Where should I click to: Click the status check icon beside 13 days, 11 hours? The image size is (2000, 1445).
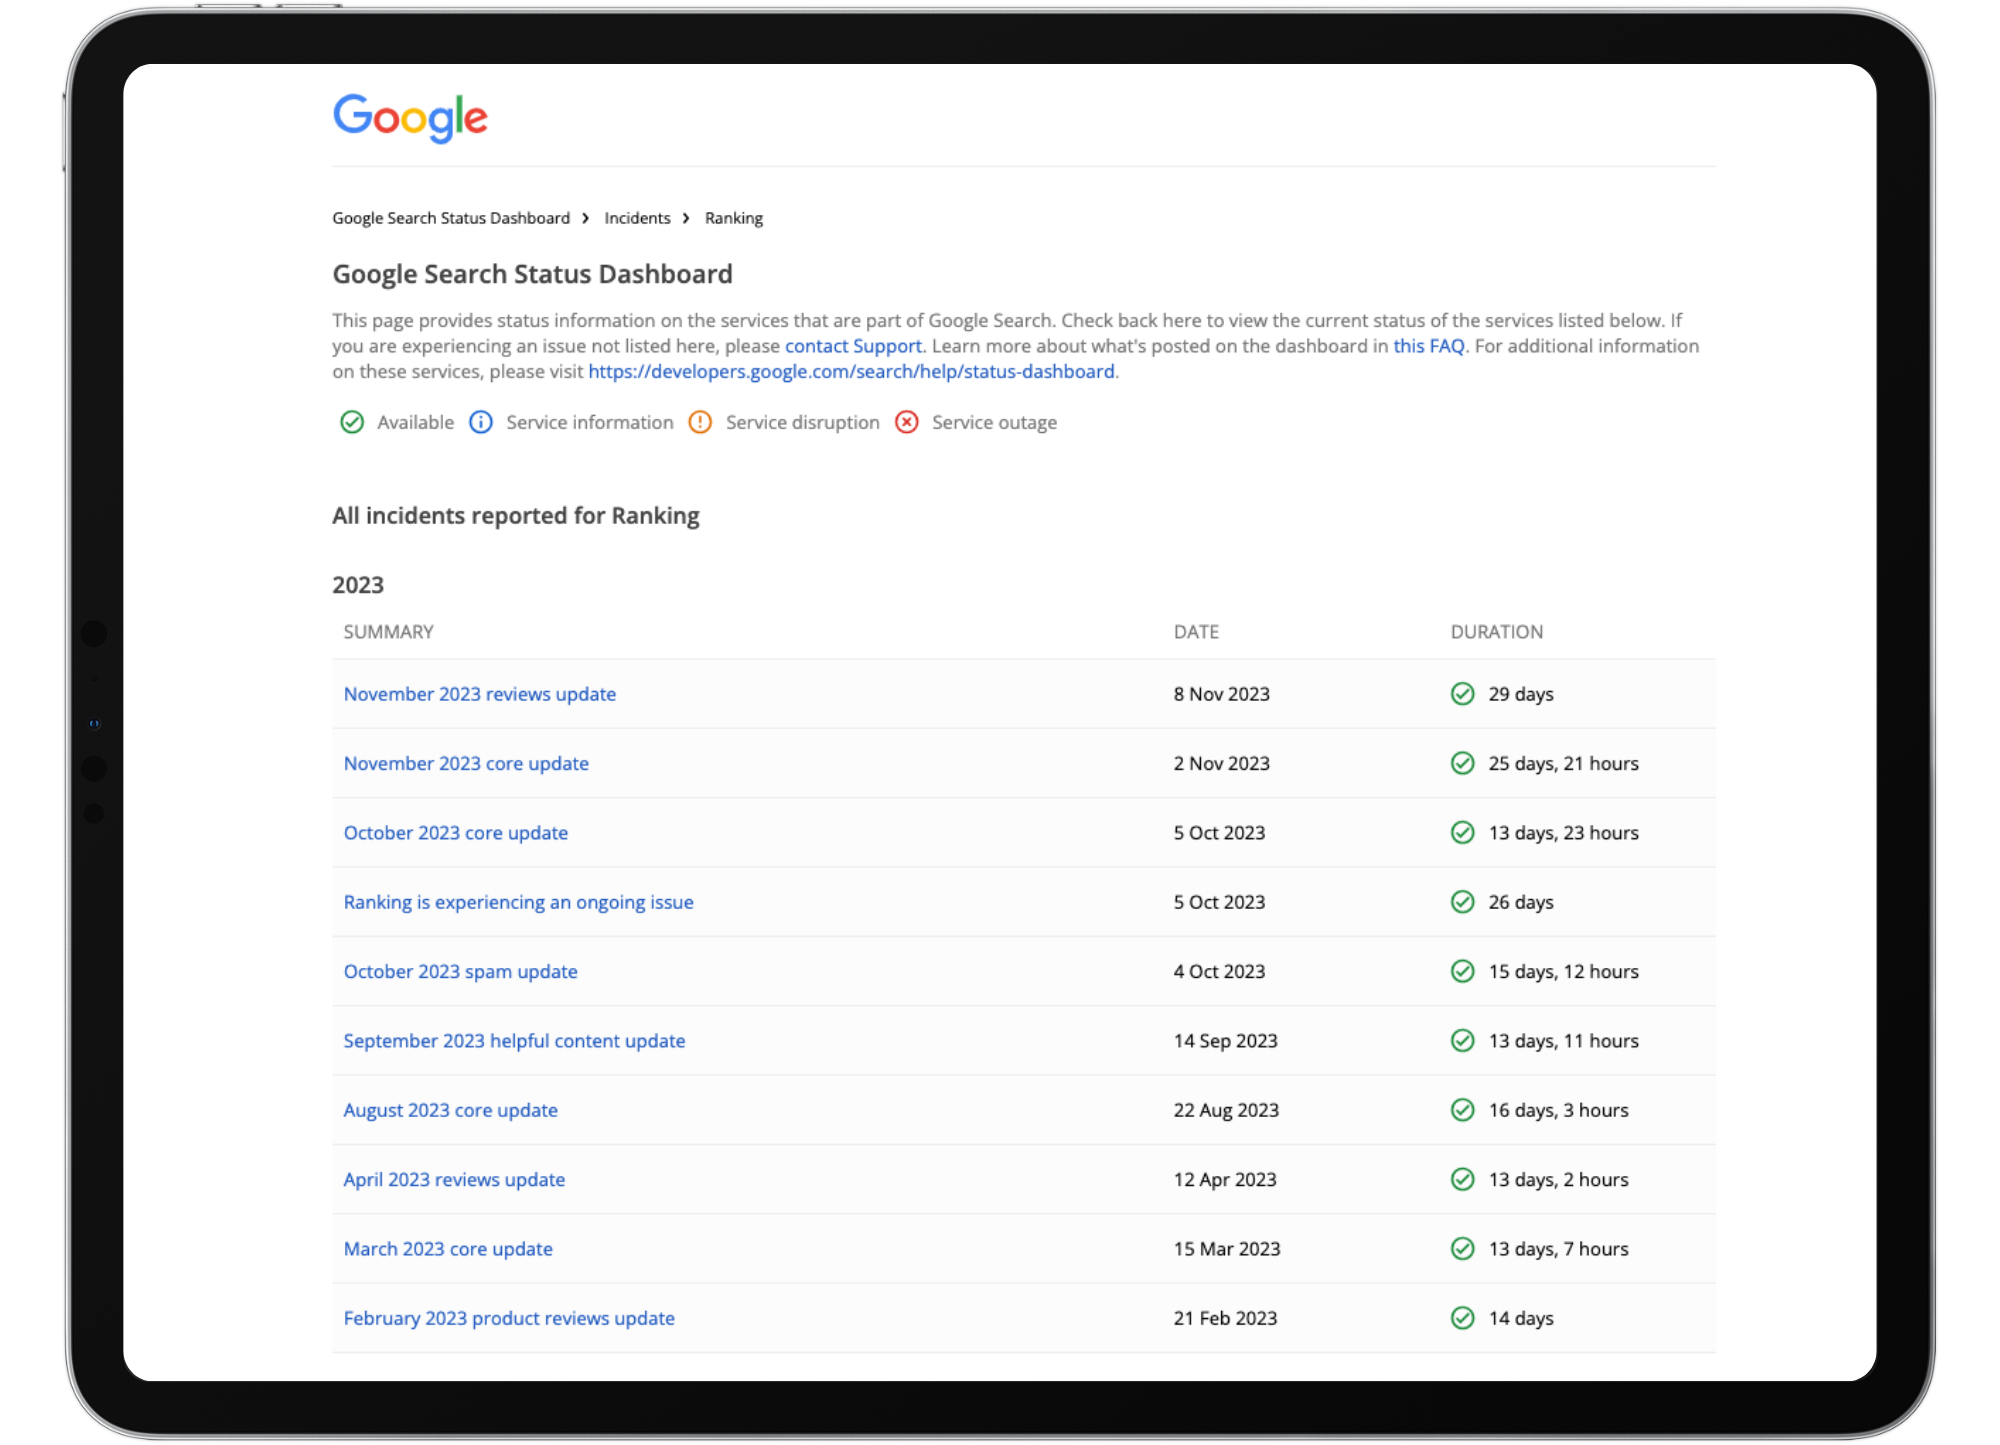click(1462, 1041)
